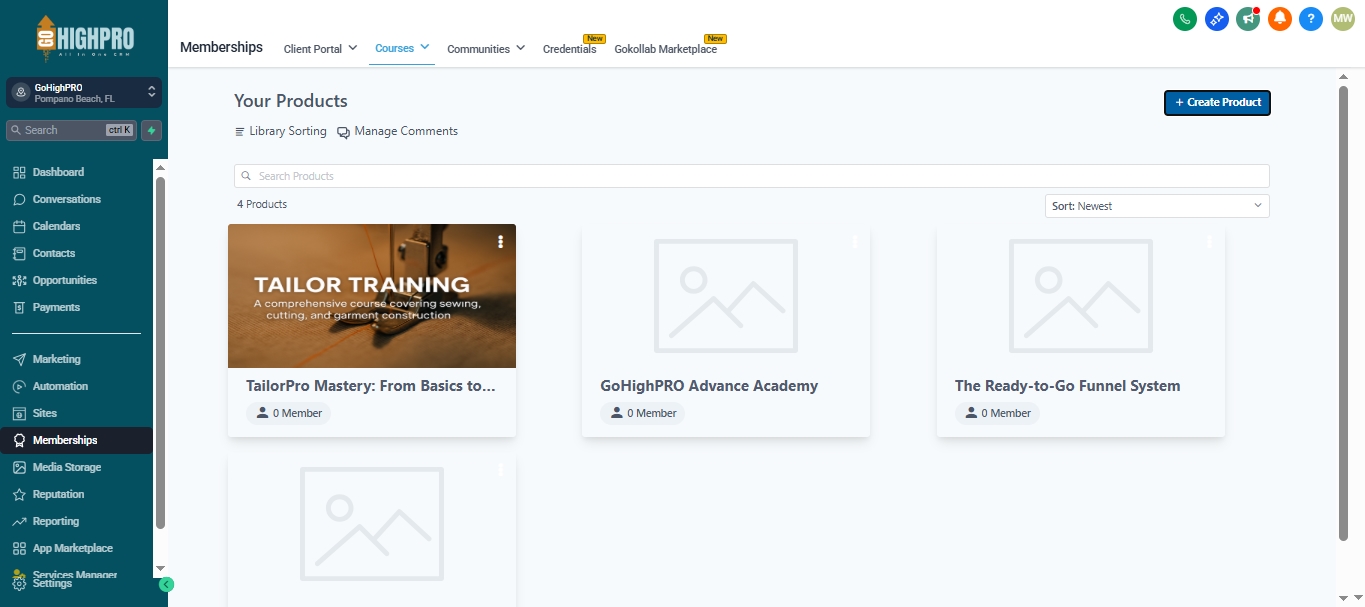Collapse the sidebar with green arrow

[167, 585]
